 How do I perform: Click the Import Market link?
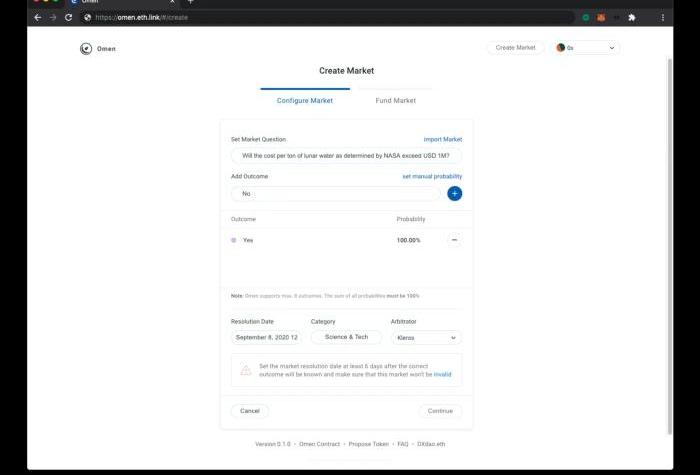[x=443, y=139]
